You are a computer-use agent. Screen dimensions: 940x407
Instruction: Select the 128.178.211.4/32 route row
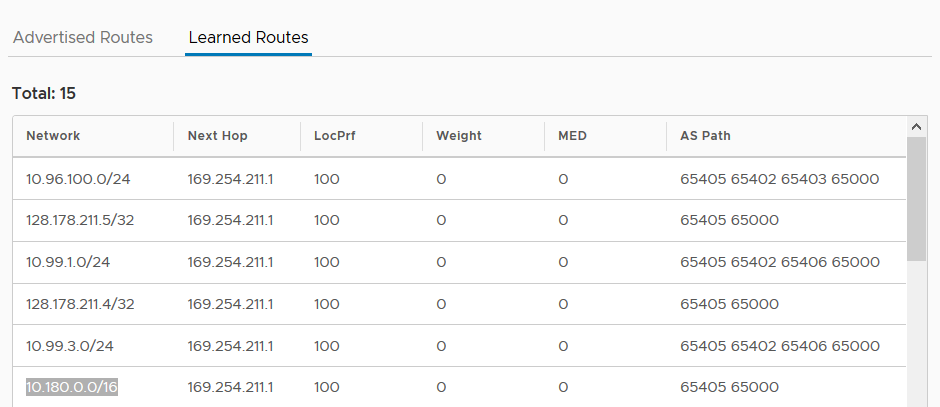459,304
